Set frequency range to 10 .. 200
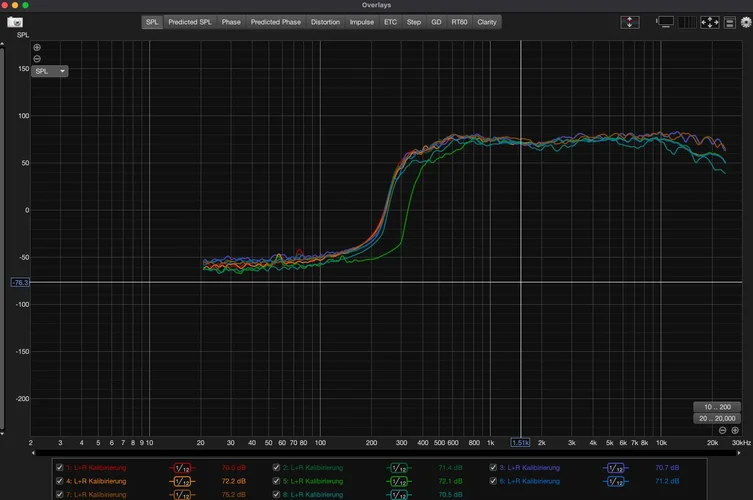 [716, 406]
